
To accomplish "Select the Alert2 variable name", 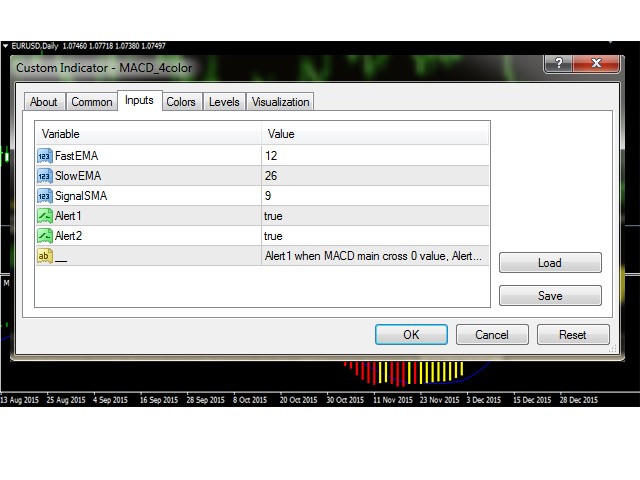I will coord(69,236).
